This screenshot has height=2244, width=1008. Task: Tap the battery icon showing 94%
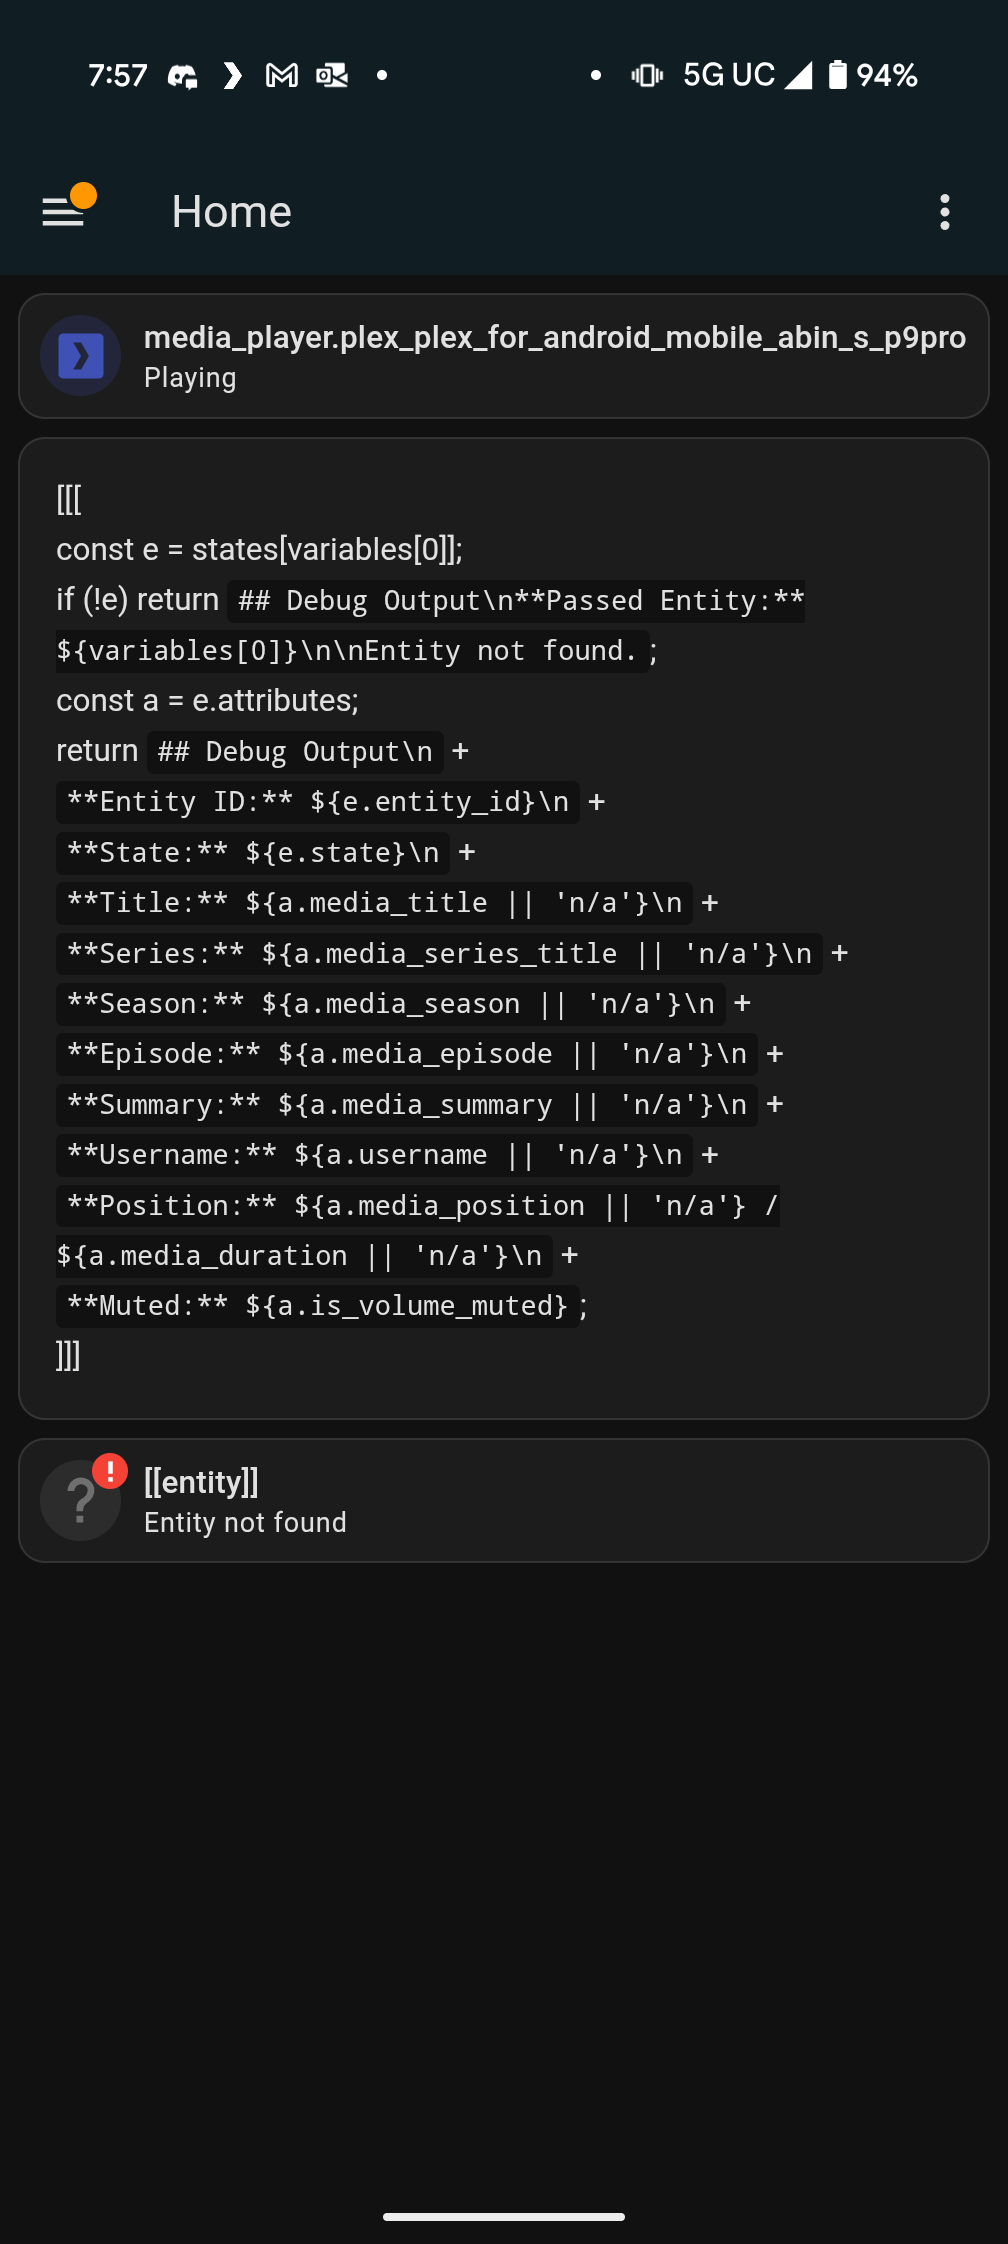pos(838,76)
